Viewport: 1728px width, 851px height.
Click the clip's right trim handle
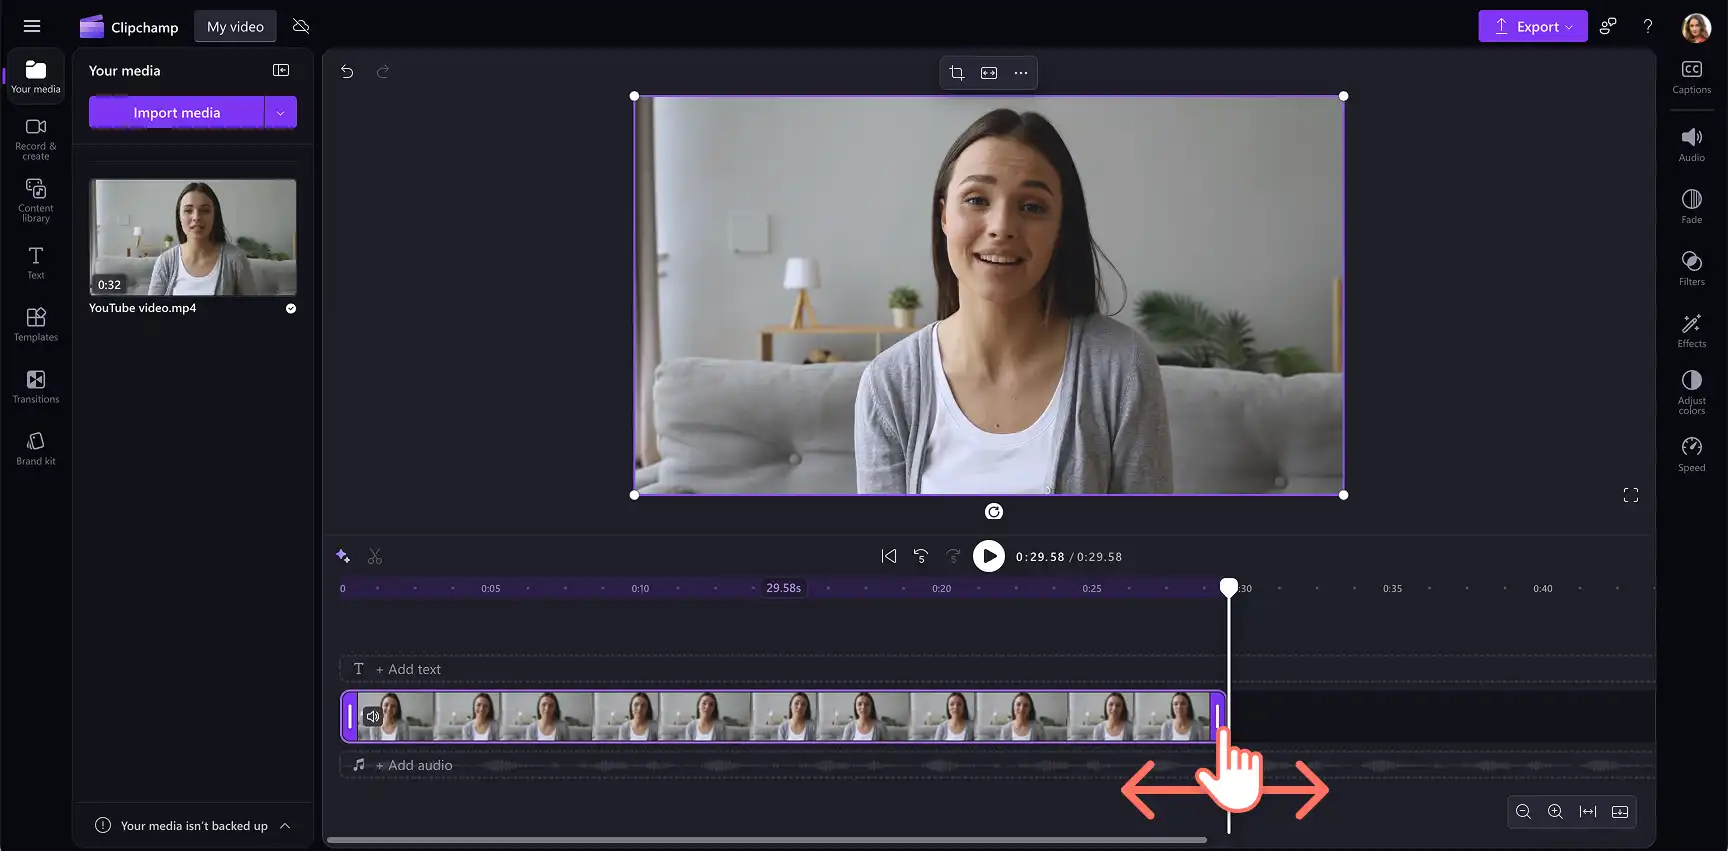pyautogui.click(x=1217, y=716)
